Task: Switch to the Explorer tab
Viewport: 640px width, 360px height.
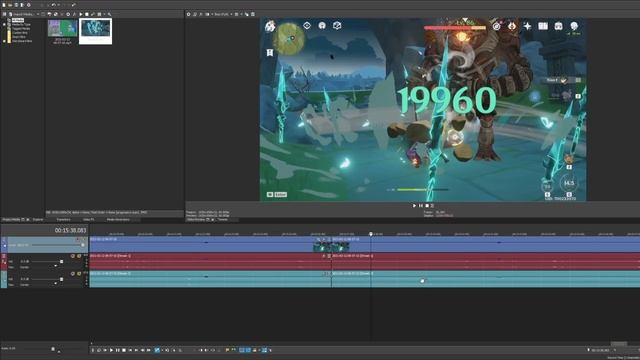Action: [x=38, y=220]
